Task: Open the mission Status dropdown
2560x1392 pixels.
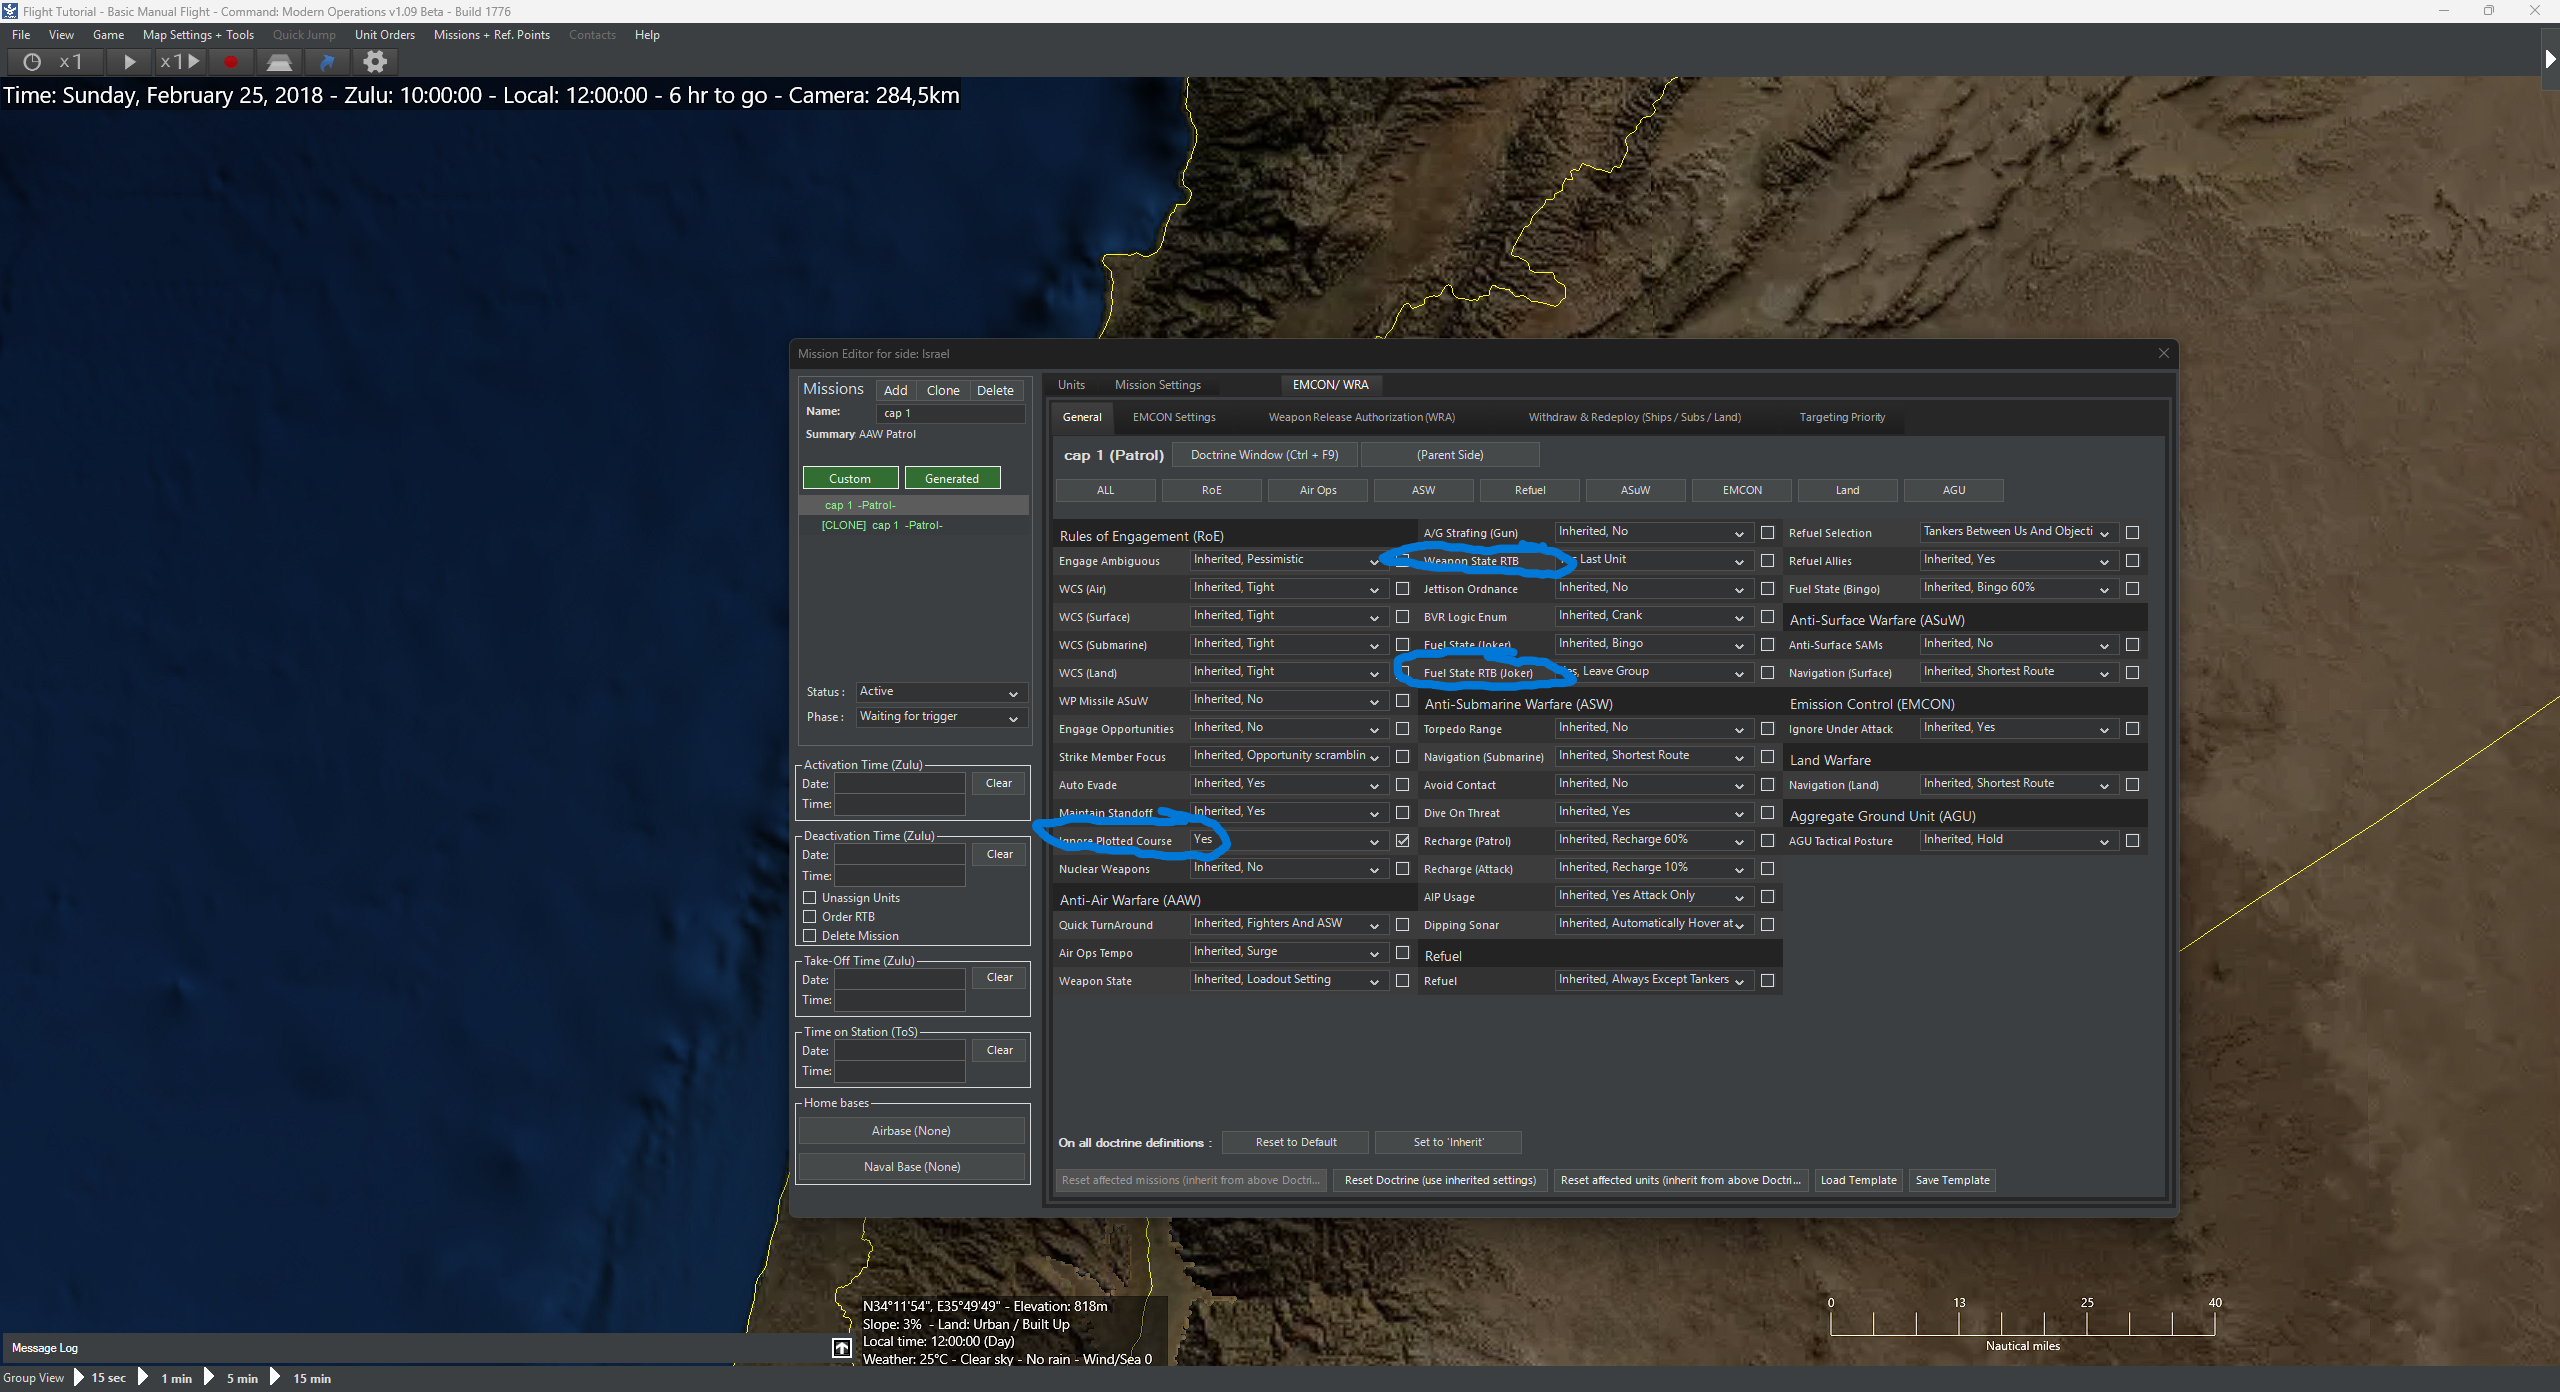Action: click(939, 692)
